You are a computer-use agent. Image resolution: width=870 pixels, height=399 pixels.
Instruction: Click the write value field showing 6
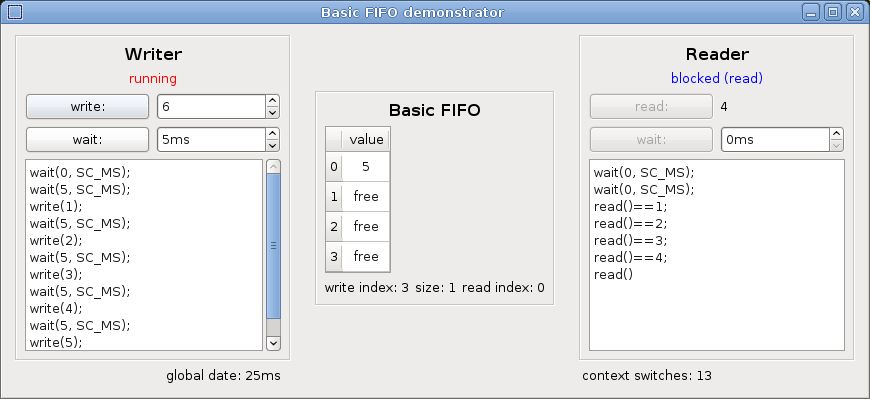pos(212,107)
